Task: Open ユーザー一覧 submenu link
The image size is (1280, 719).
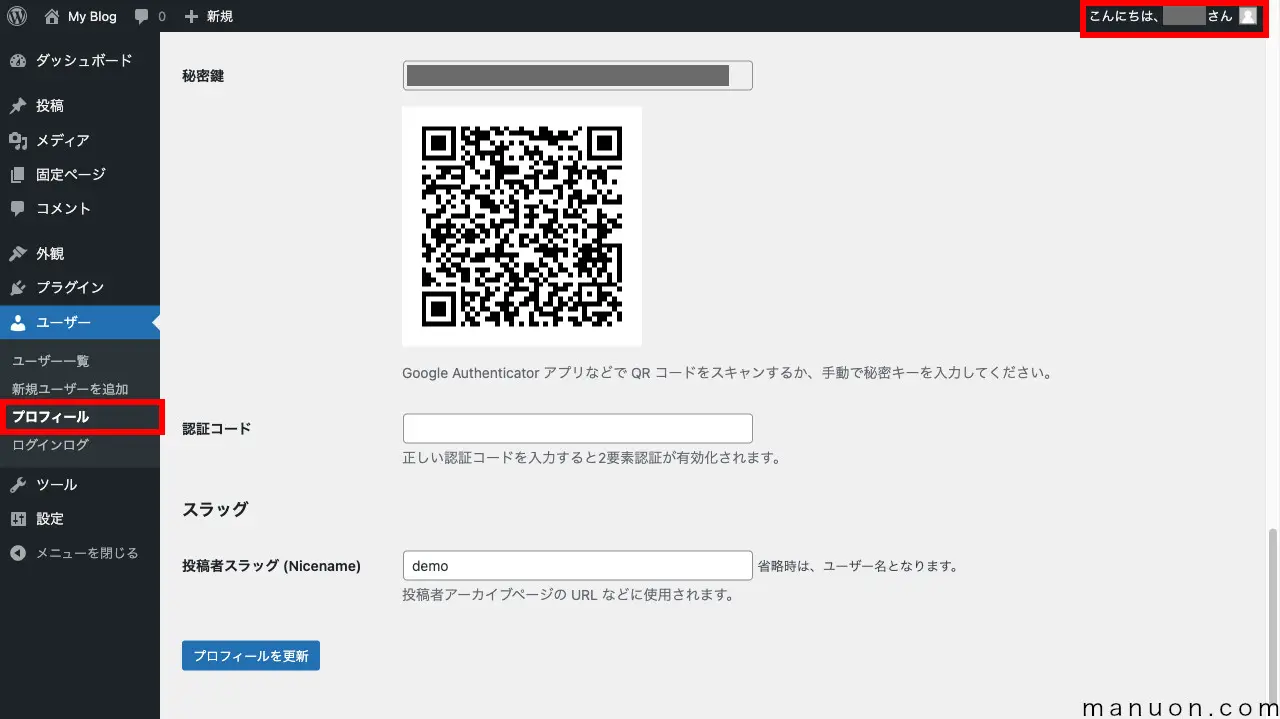Action: pos(51,361)
